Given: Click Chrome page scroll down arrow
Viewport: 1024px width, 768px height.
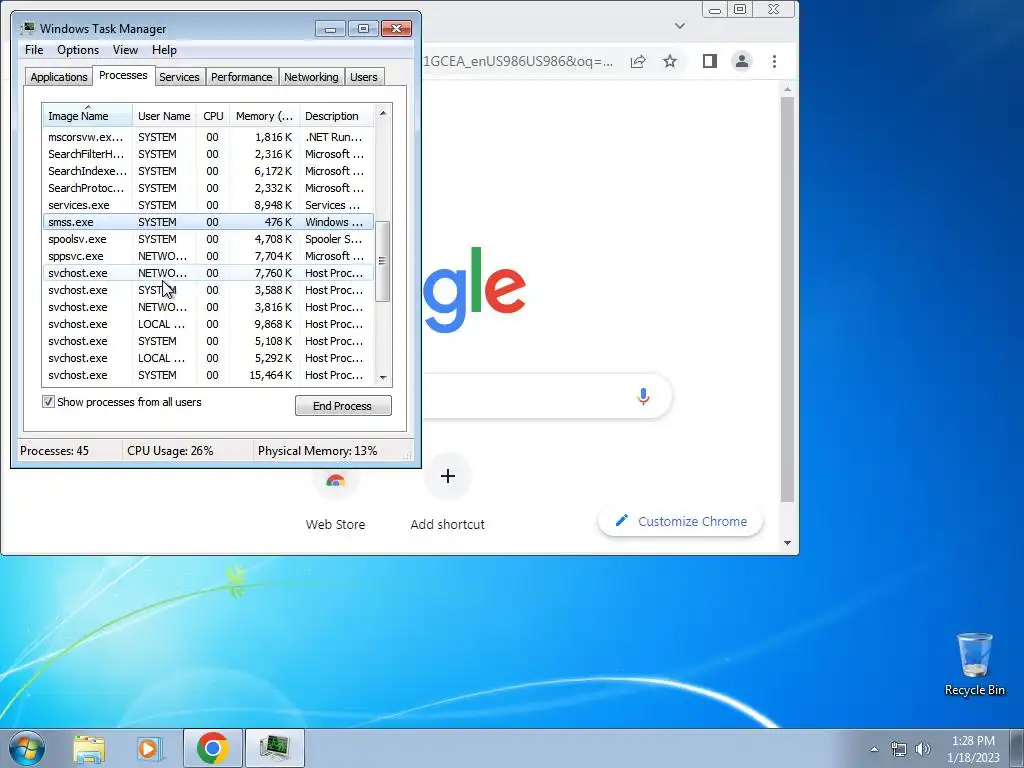Looking at the screenshot, I should pyautogui.click(x=787, y=543).
